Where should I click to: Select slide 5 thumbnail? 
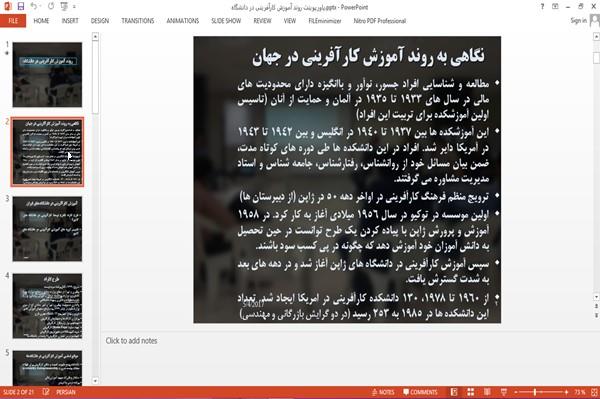pos(47,368)
